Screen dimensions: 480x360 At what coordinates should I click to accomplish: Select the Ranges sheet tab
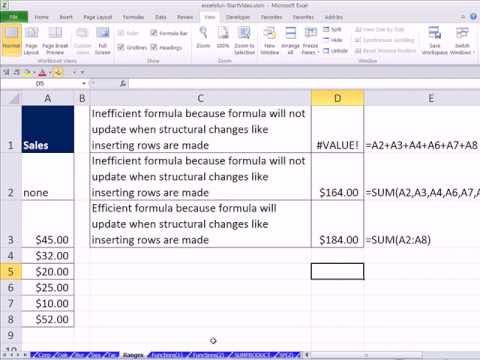[x=133, y=355]
